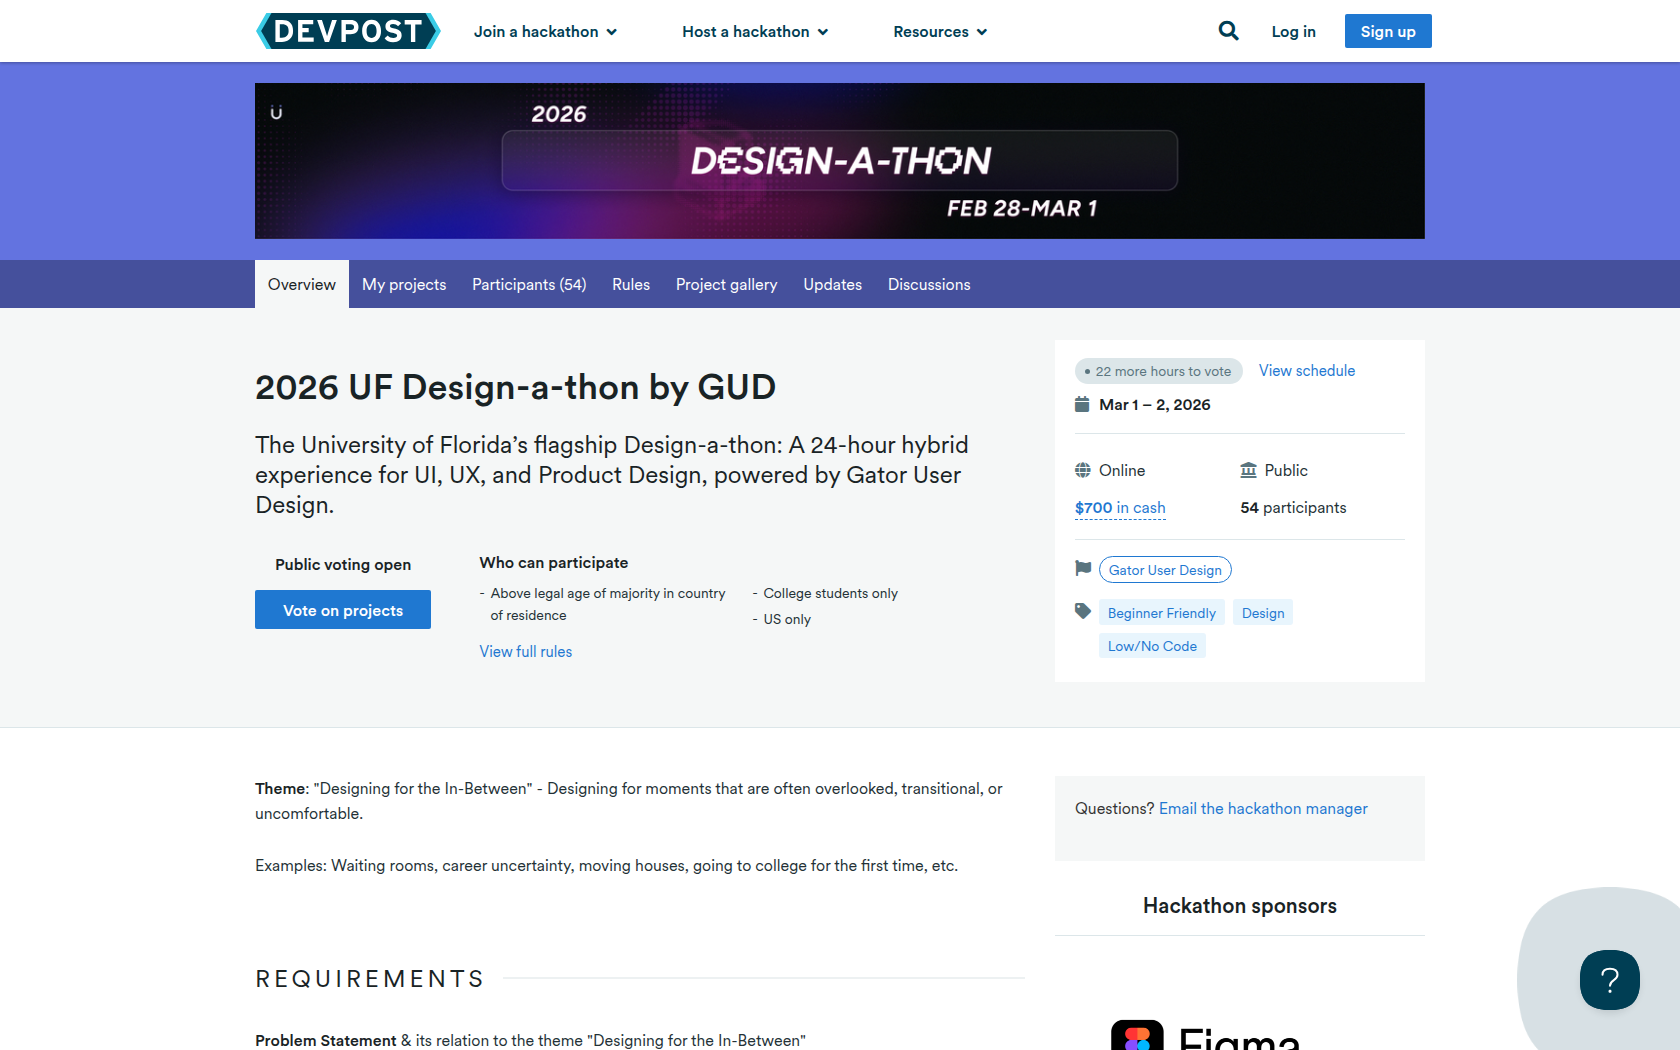Follow the View full rules link
The height and width of the screenshot is (1050, 1680).
coord(526,652)
